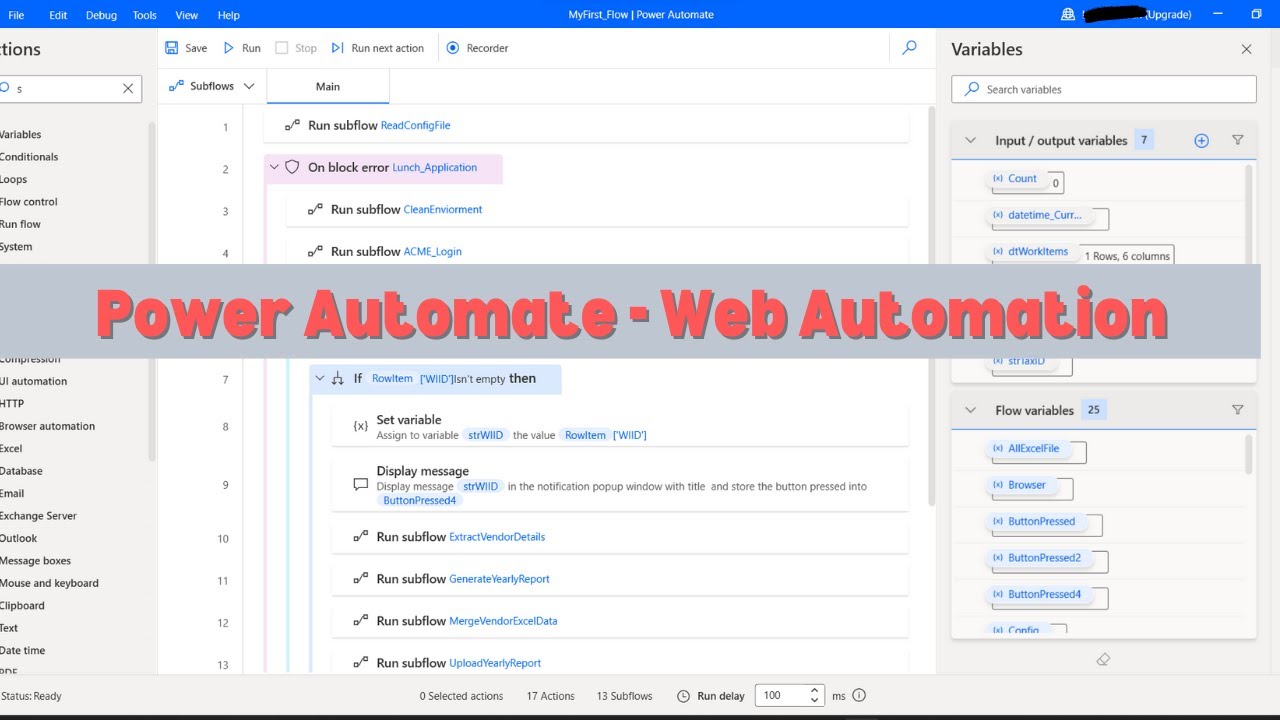Click the ButtonPressed flow variable

1035,522
